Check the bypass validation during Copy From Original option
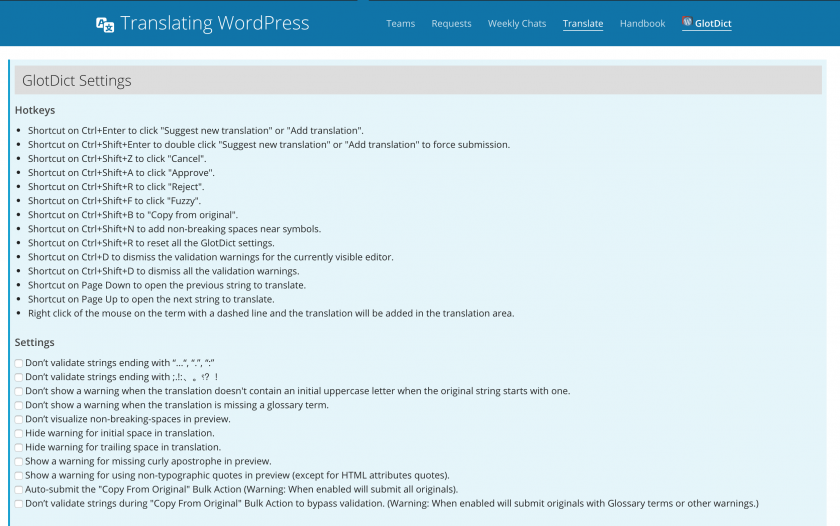This screenshot has width=840, height=526. (x=19, y=503)
